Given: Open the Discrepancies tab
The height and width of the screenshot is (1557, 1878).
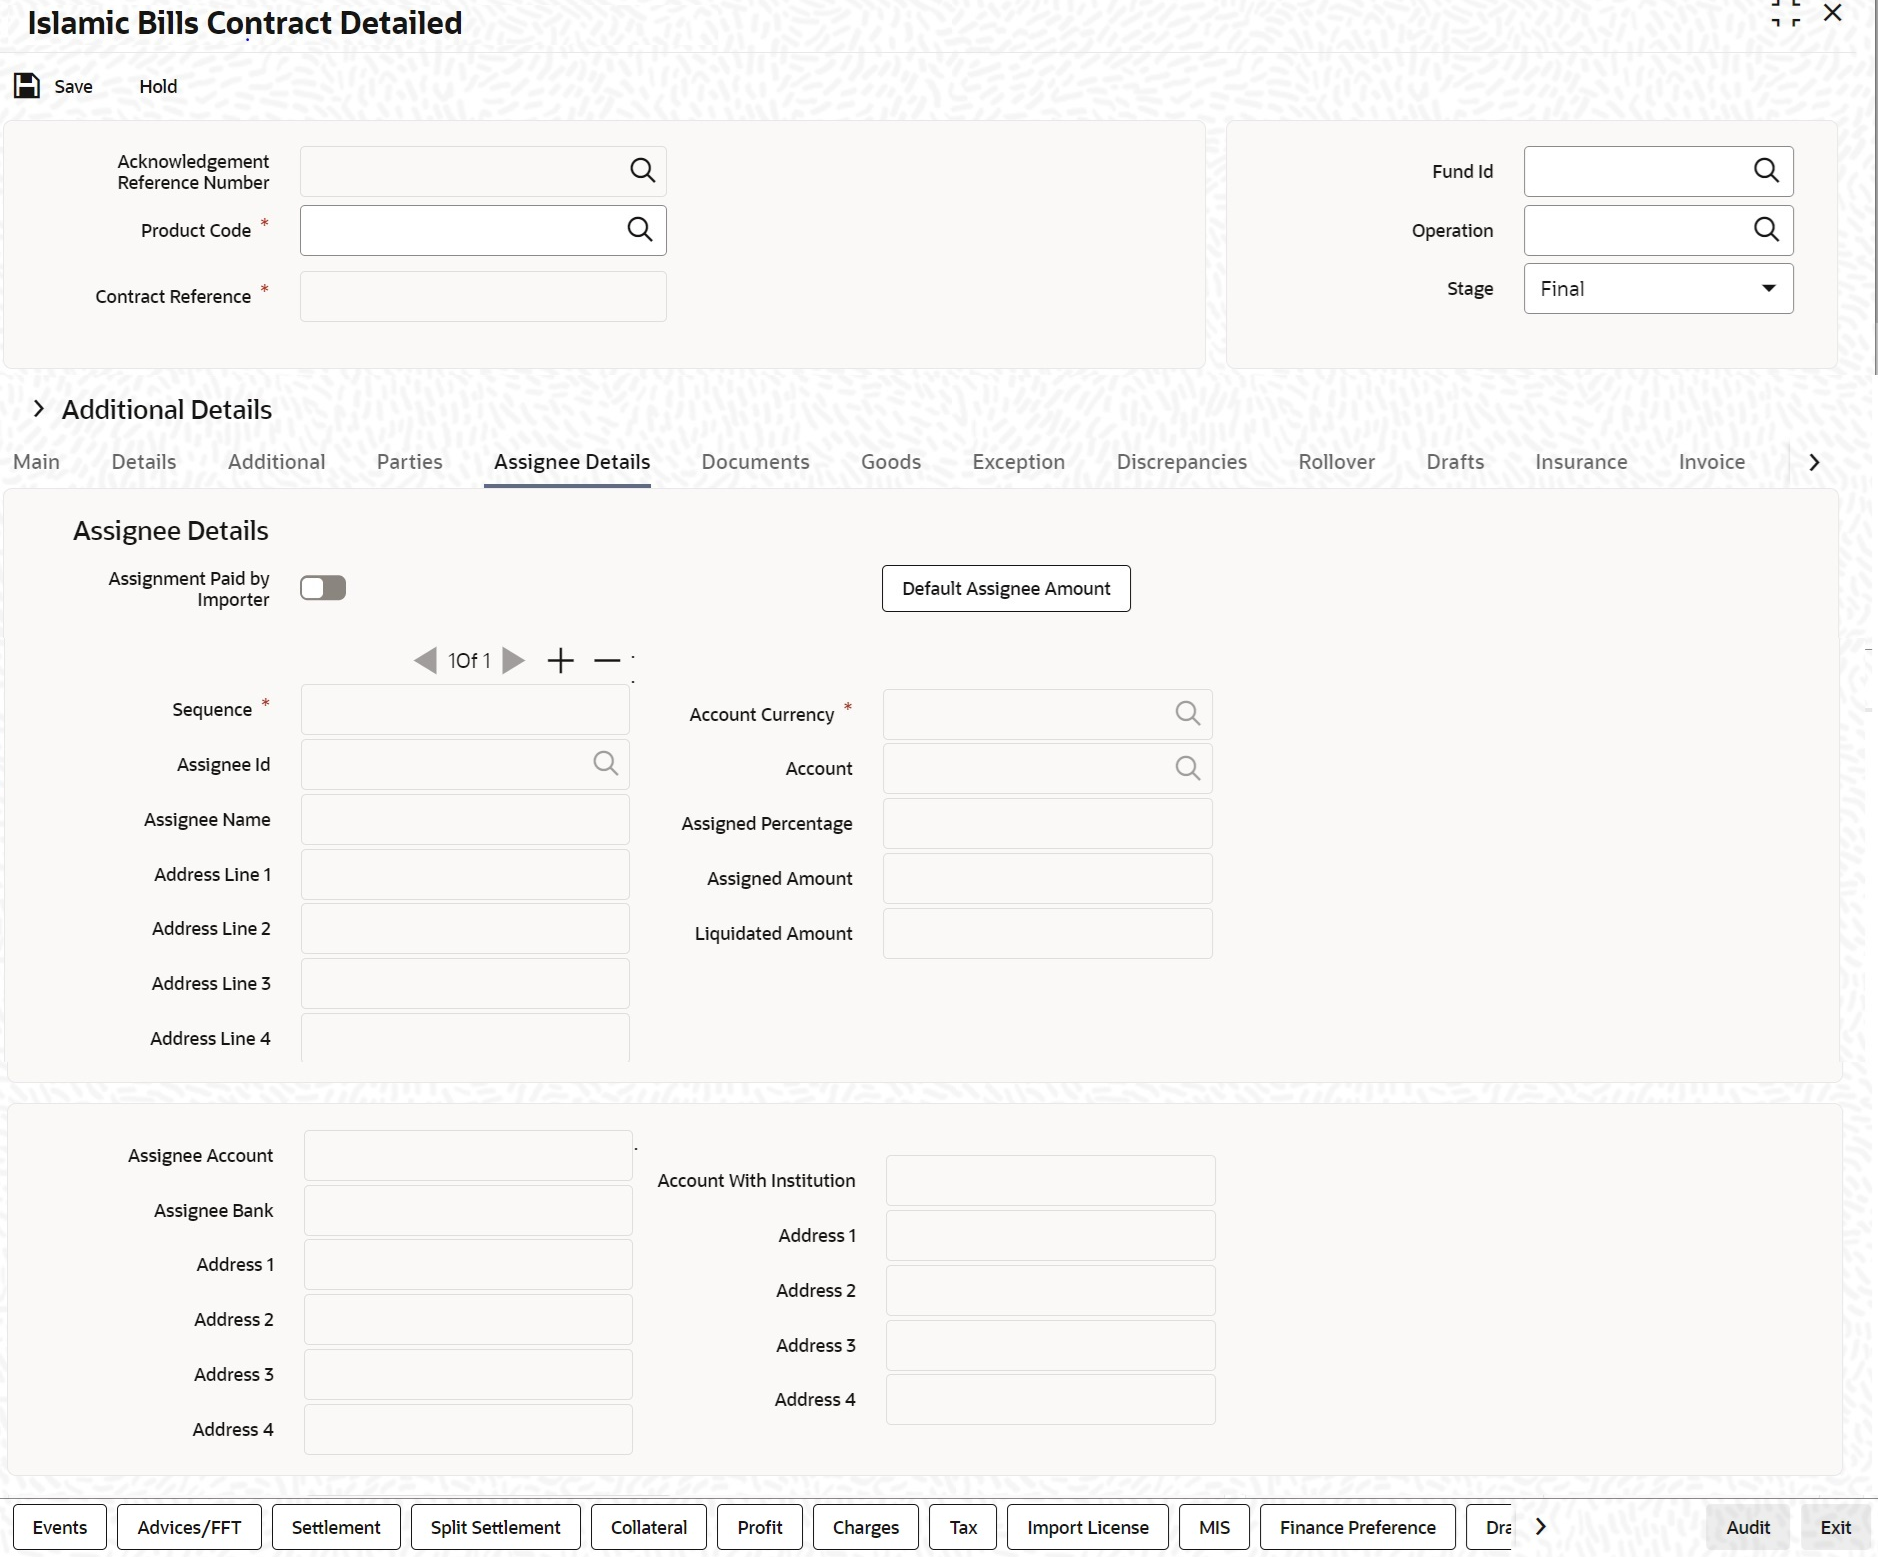Looking at the screenshot, I should click(x=1182, y=462).
